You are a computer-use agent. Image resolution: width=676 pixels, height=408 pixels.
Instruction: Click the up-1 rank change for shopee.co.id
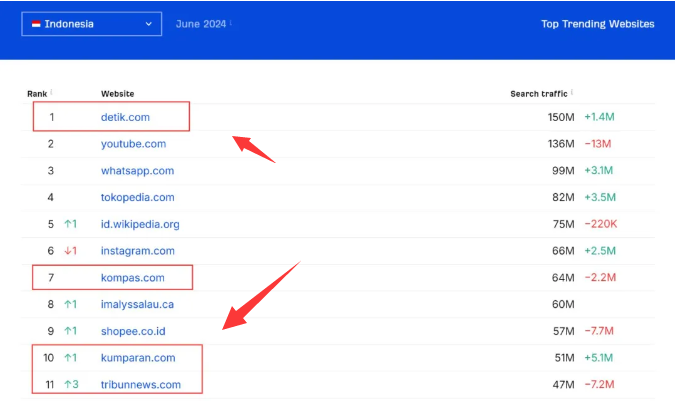point(71,331)
